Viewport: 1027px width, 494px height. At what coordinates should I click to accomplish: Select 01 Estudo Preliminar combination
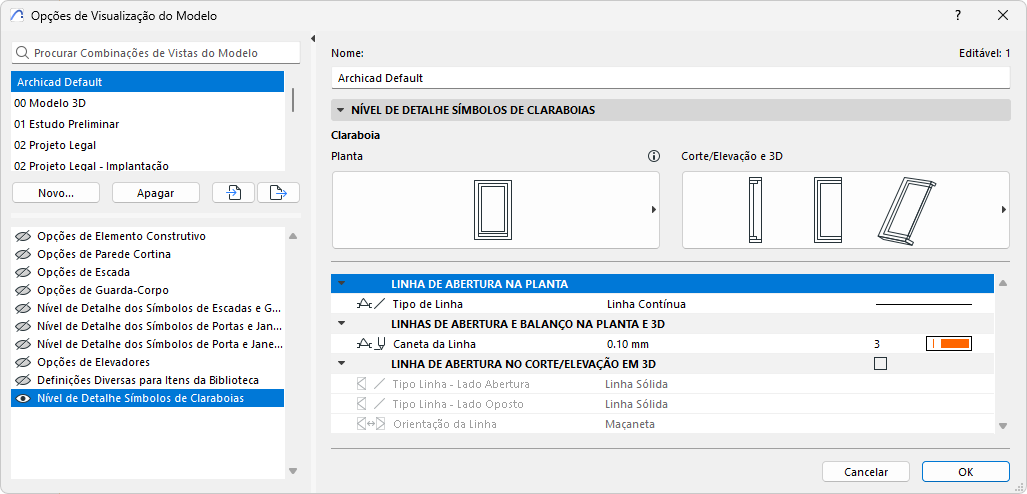coord(66,124)
